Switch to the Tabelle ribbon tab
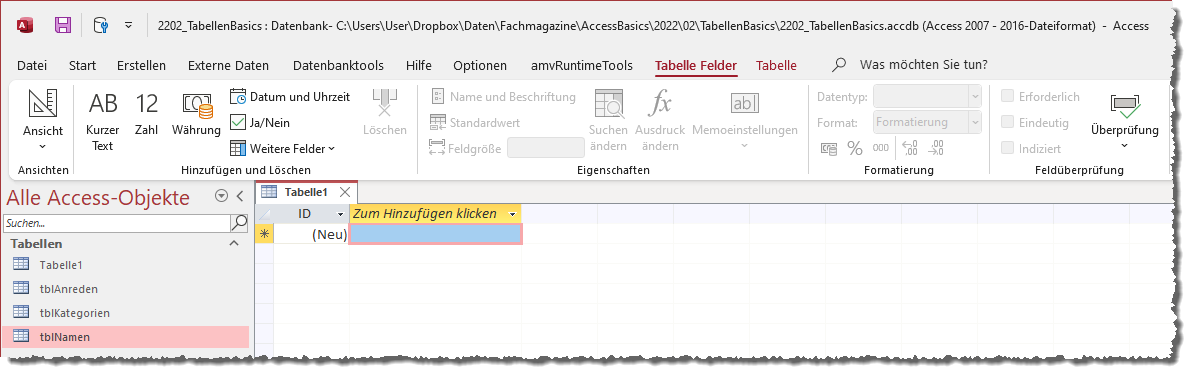 click(776, 65)
